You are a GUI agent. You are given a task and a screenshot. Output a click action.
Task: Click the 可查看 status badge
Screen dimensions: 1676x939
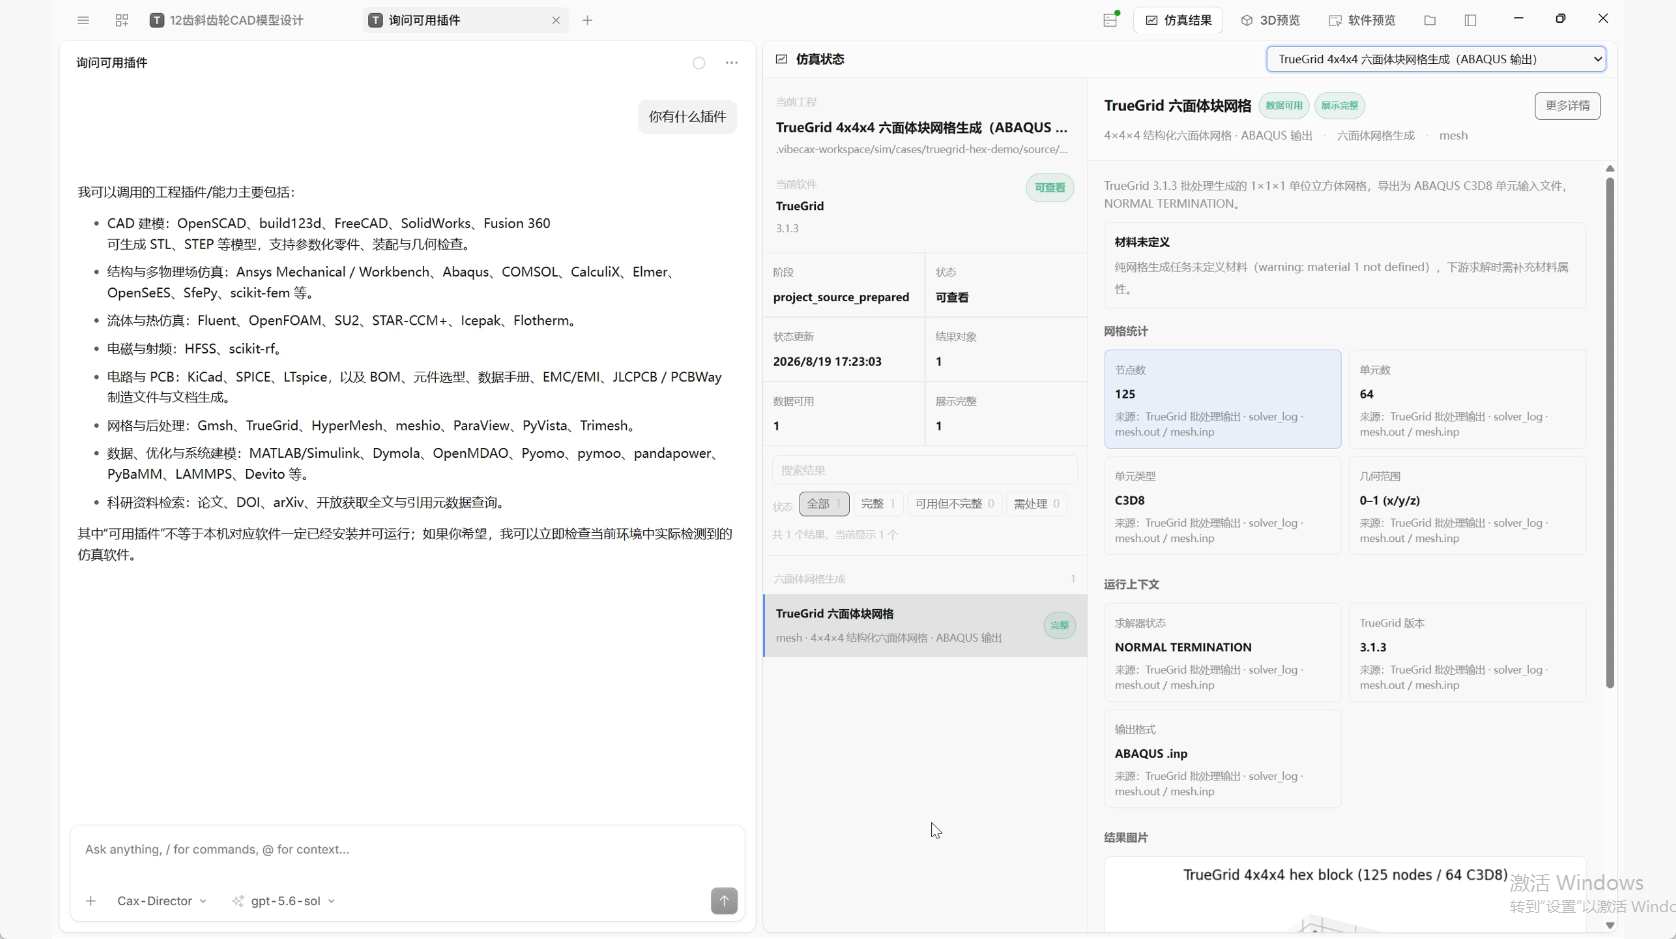[x=1050, y=188]
